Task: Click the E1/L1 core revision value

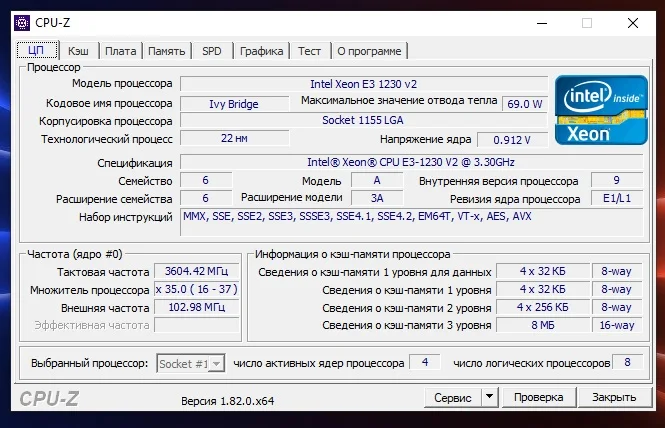Action: pyautogui.click(x=617, y=198)
